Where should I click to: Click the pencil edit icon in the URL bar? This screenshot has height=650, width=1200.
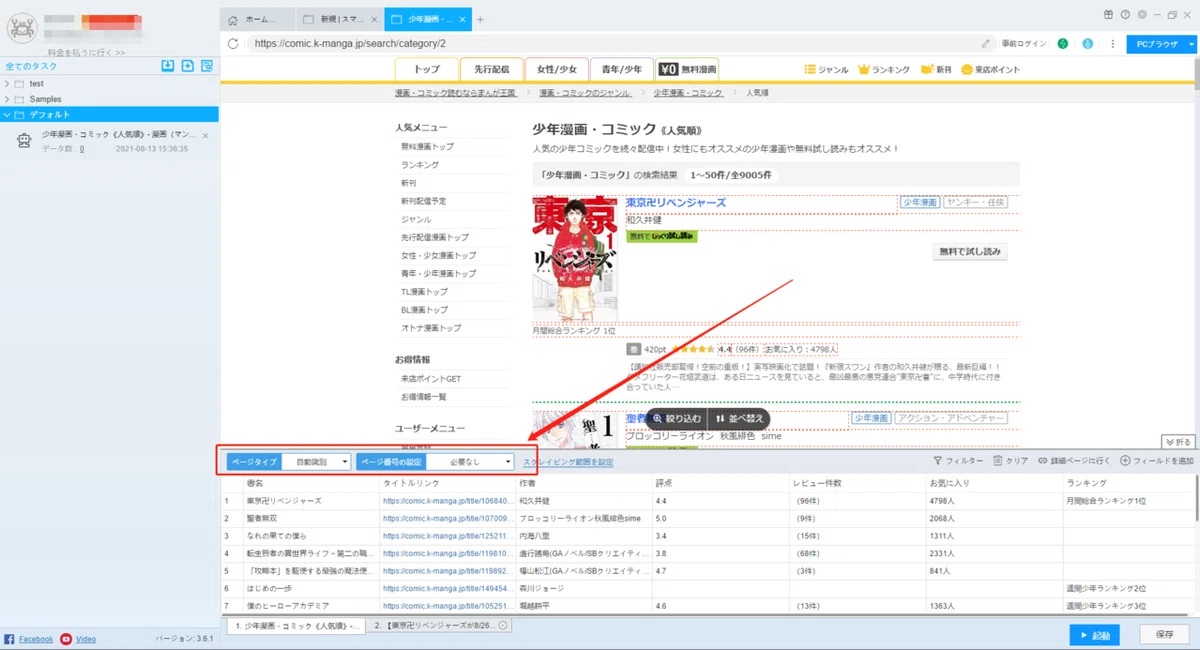pos(986,43)
